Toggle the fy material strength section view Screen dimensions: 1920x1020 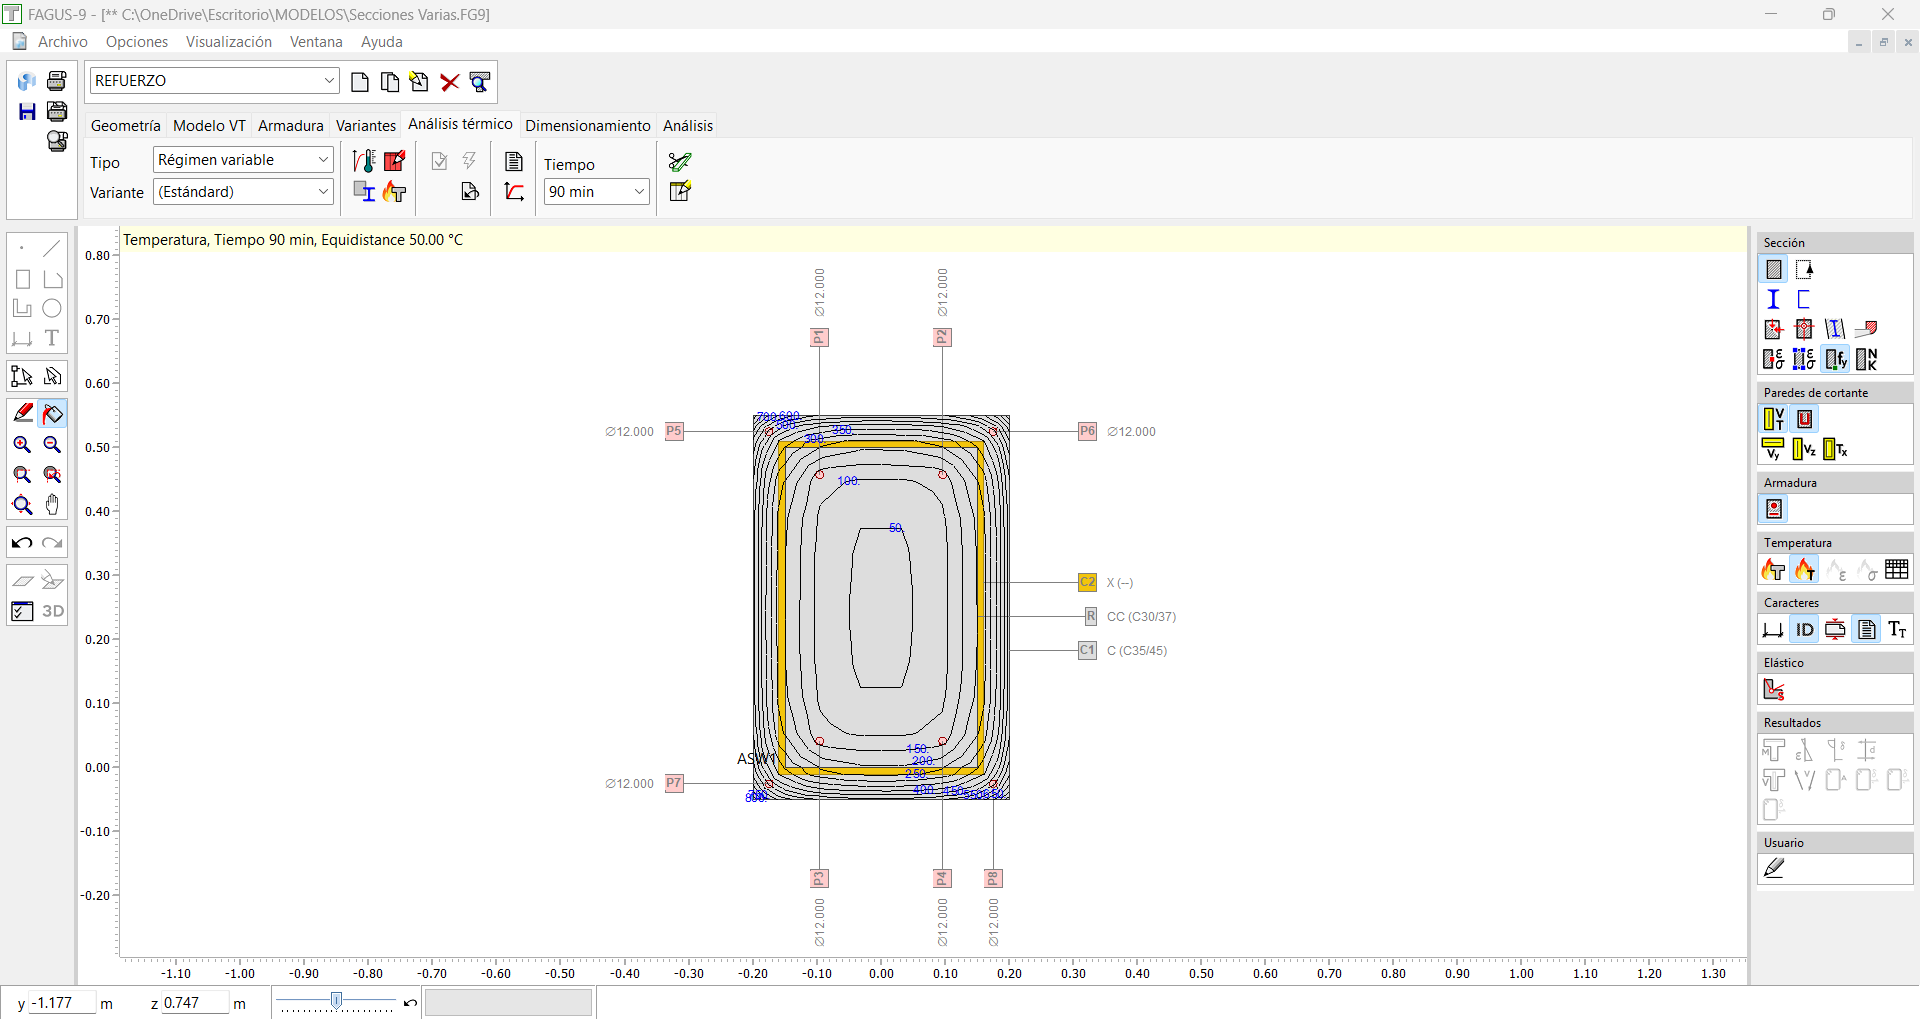coord(1835,359)
